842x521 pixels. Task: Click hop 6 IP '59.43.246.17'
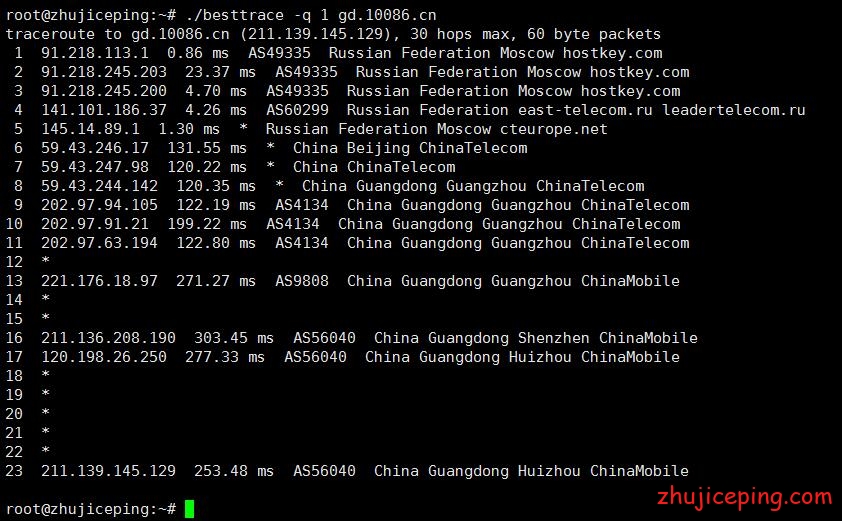(x=95, y=148)
